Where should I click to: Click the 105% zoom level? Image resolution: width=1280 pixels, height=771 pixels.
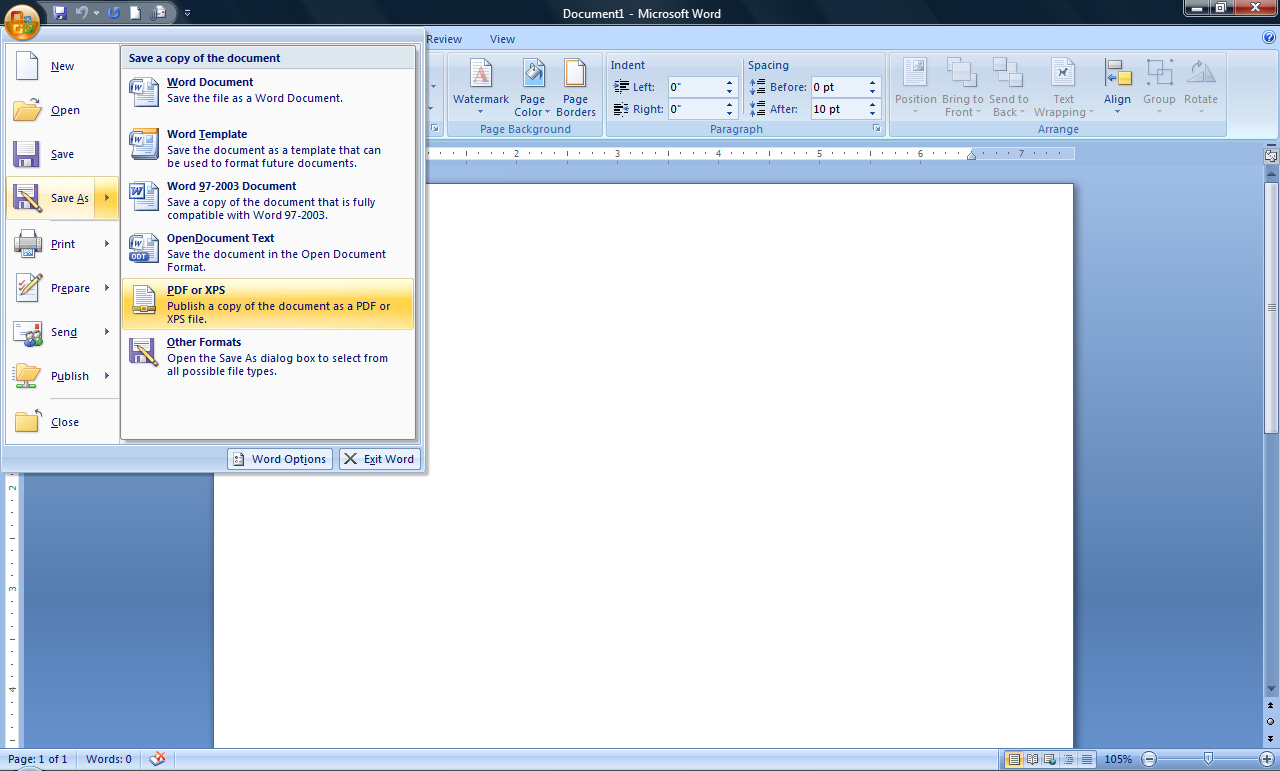point(1118,759)
